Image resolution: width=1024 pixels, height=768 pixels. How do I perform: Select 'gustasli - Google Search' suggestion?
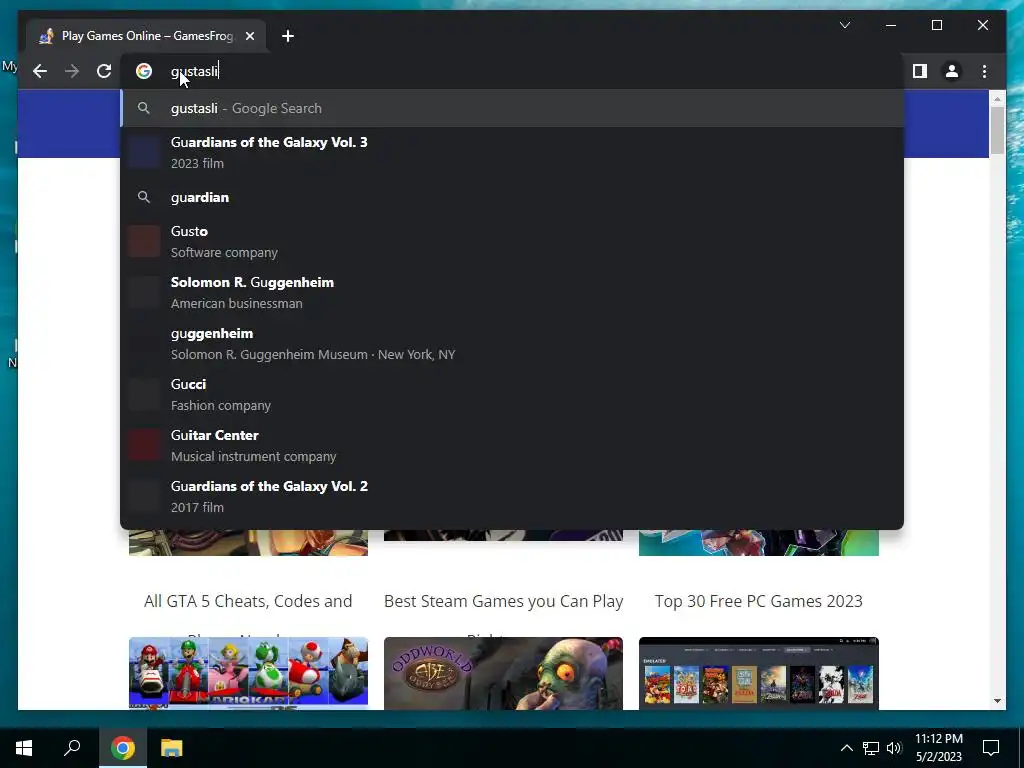click(x=512, y=108)
